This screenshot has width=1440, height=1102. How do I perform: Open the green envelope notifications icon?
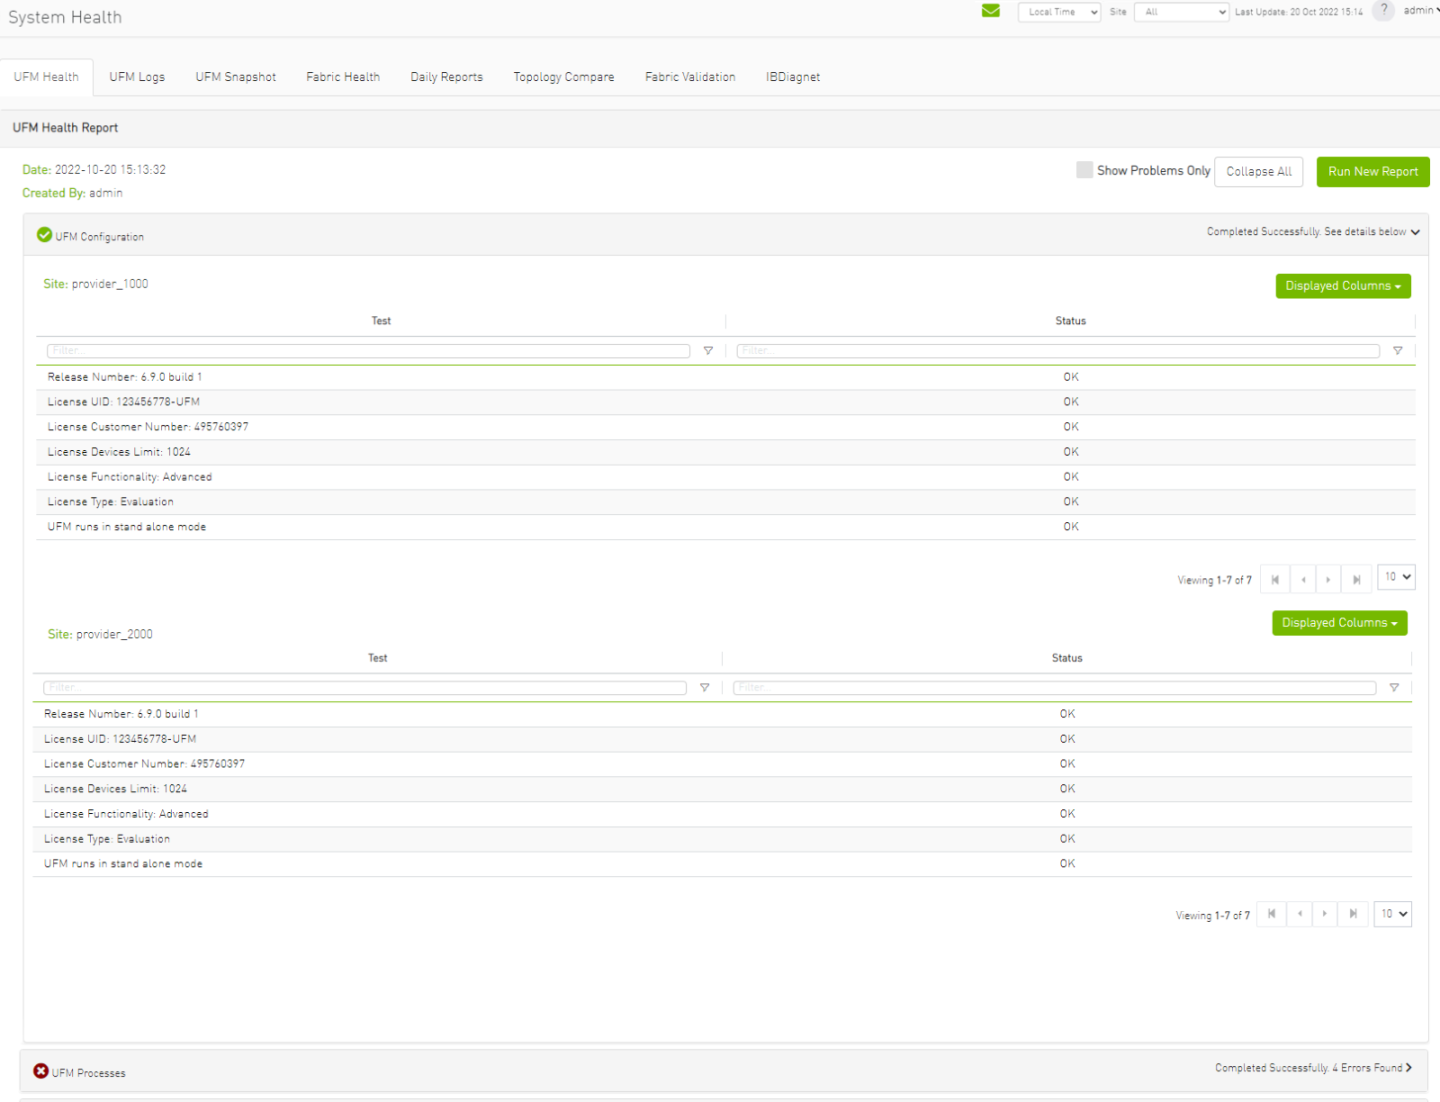[x=990, y=11]
